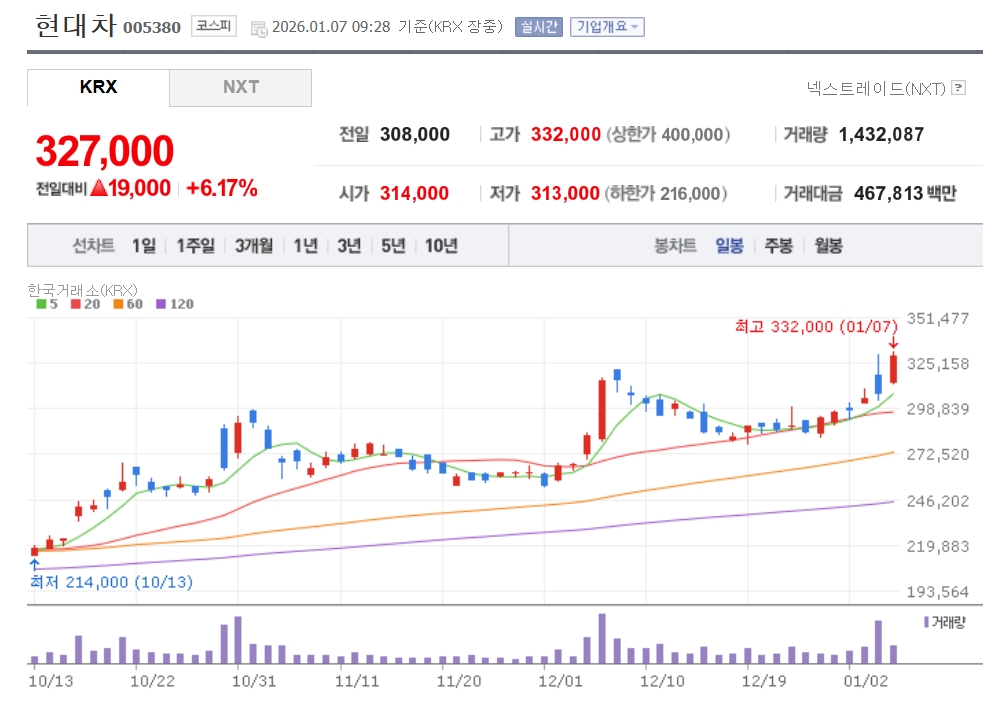Select the 주봉 candlestick chart
983x714 pixels.
pos(779,245)
